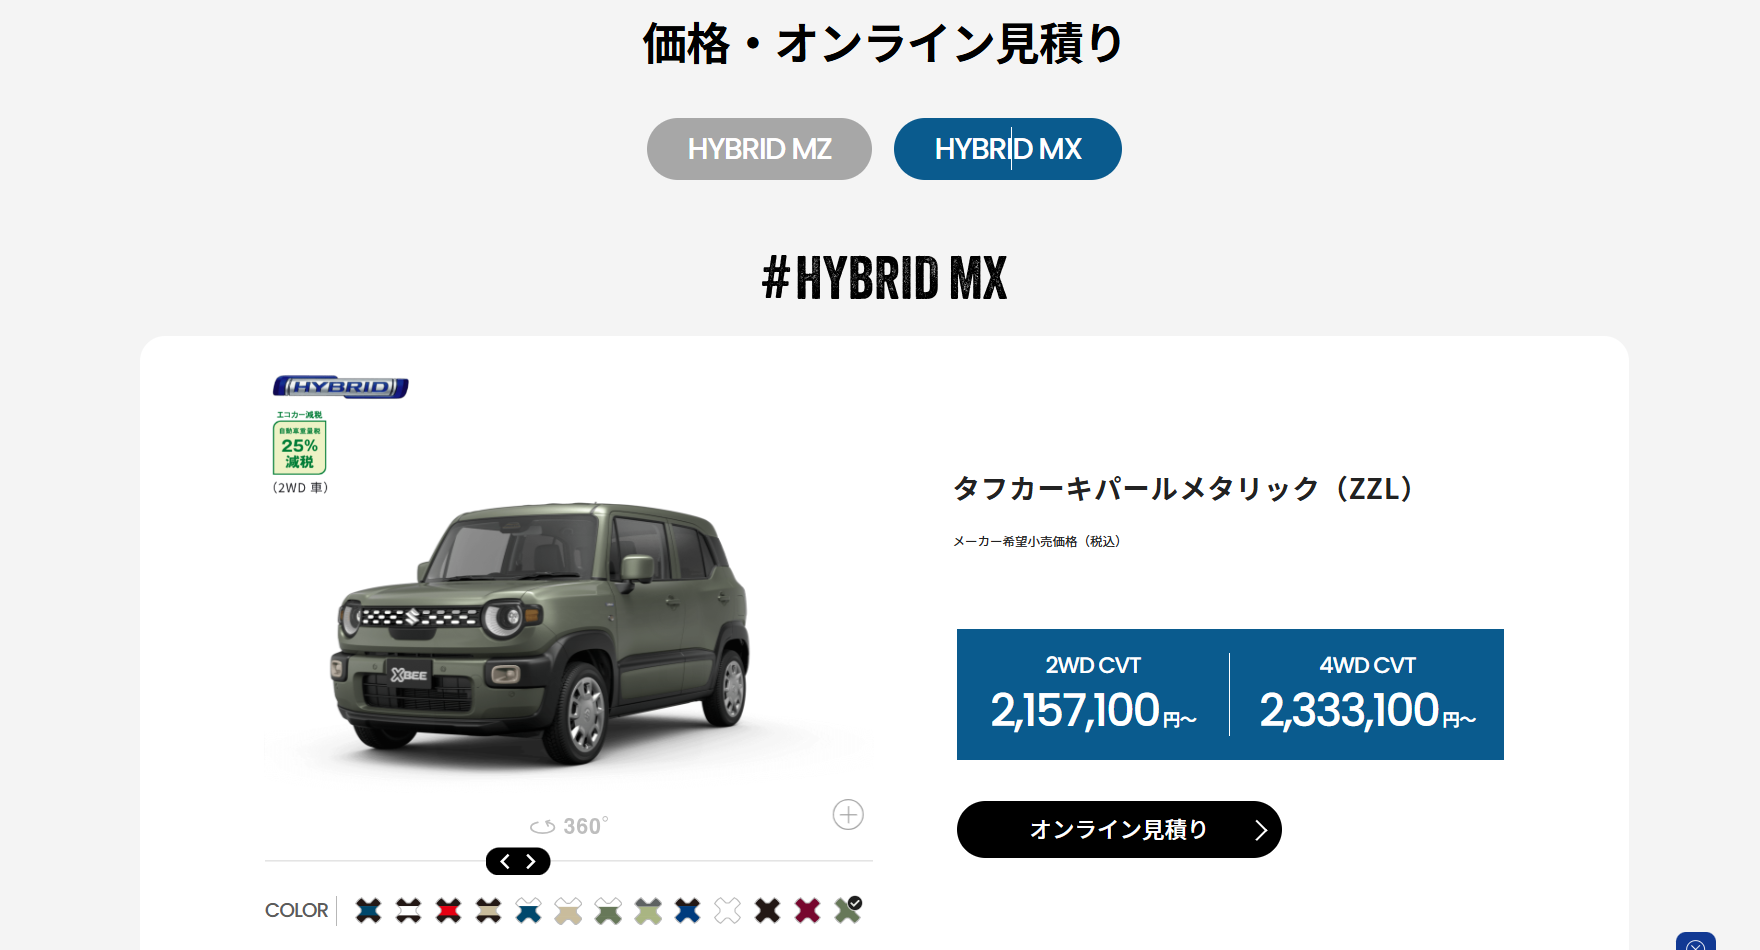Choose black roof with red body color
The height and width of the screenshot is (950, 1760).
click(x=448, y=910)
